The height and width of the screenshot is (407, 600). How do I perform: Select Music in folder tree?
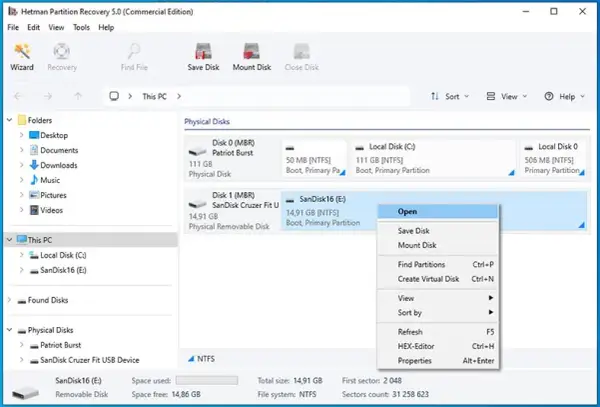coord(50,180)
